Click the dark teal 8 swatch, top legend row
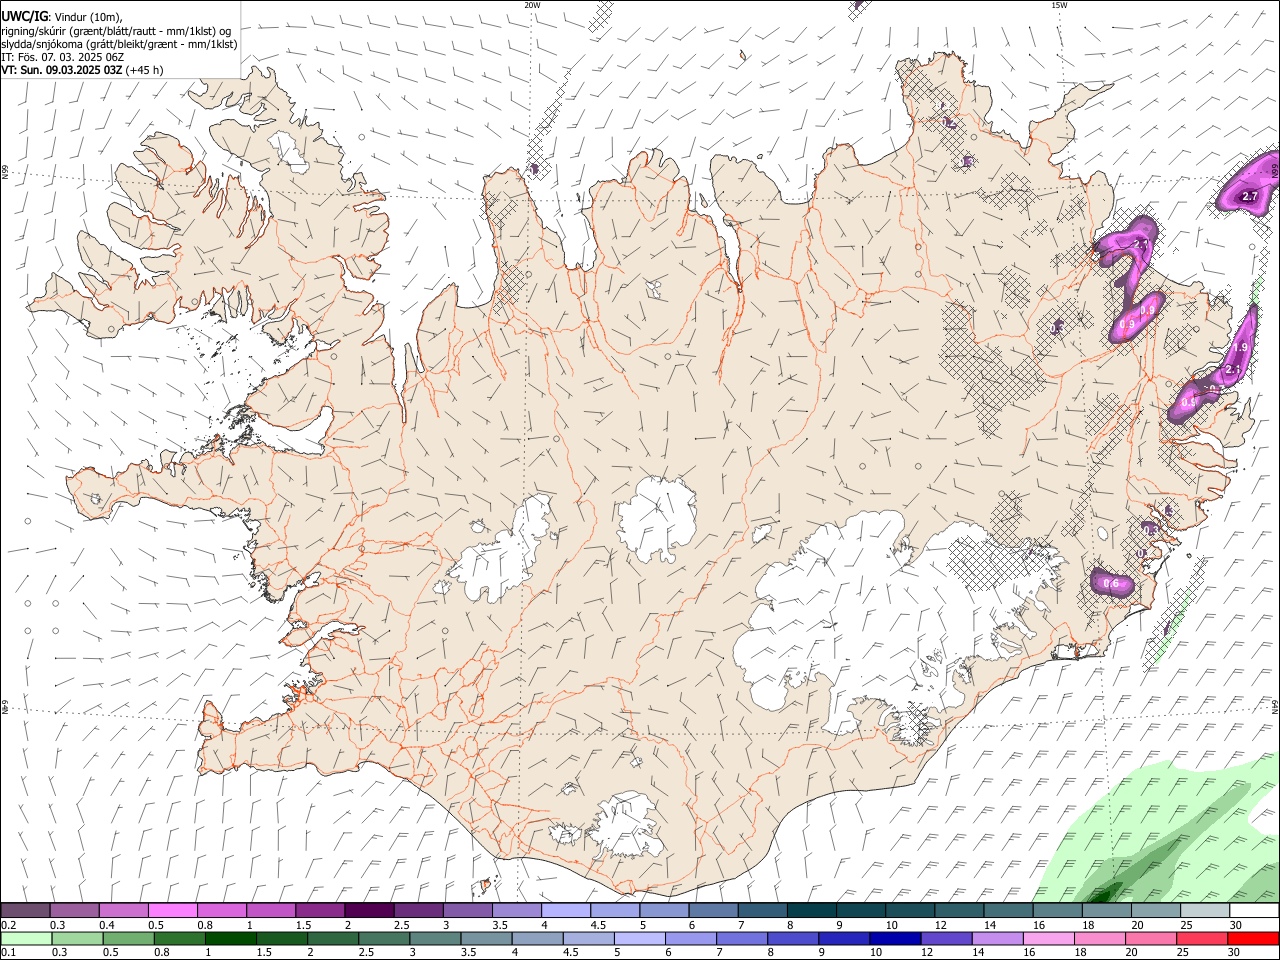1280x960 pixels. (x=810, y=911)
